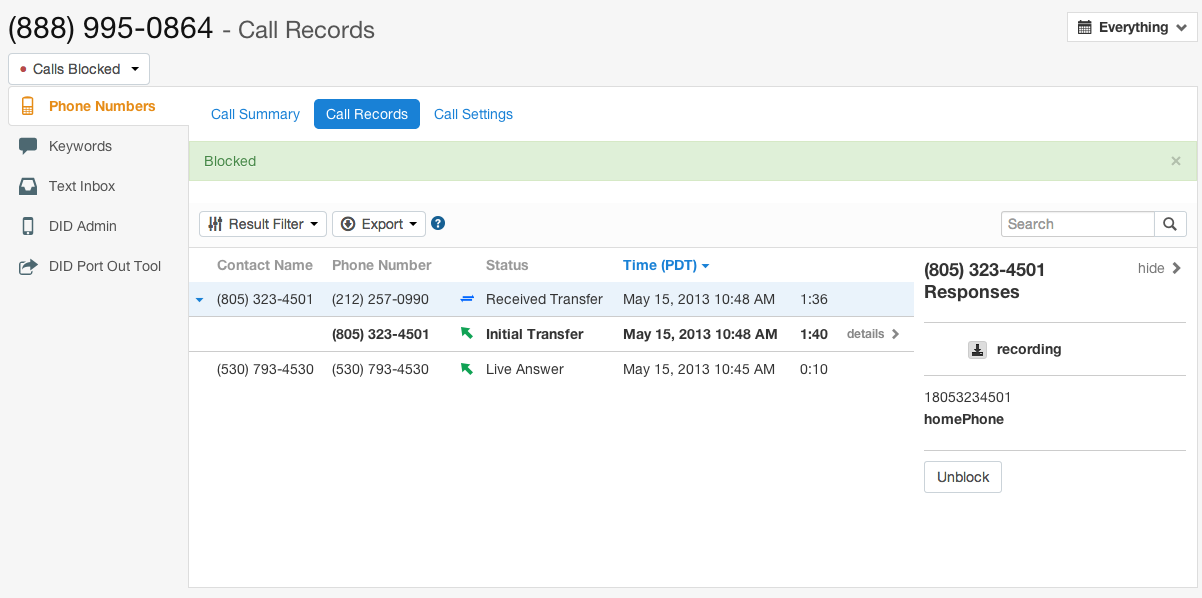This screenshot has height=598, width=1202.
Task: Click the Received Transfer arrows icon
Action: [x=466, y=299]
